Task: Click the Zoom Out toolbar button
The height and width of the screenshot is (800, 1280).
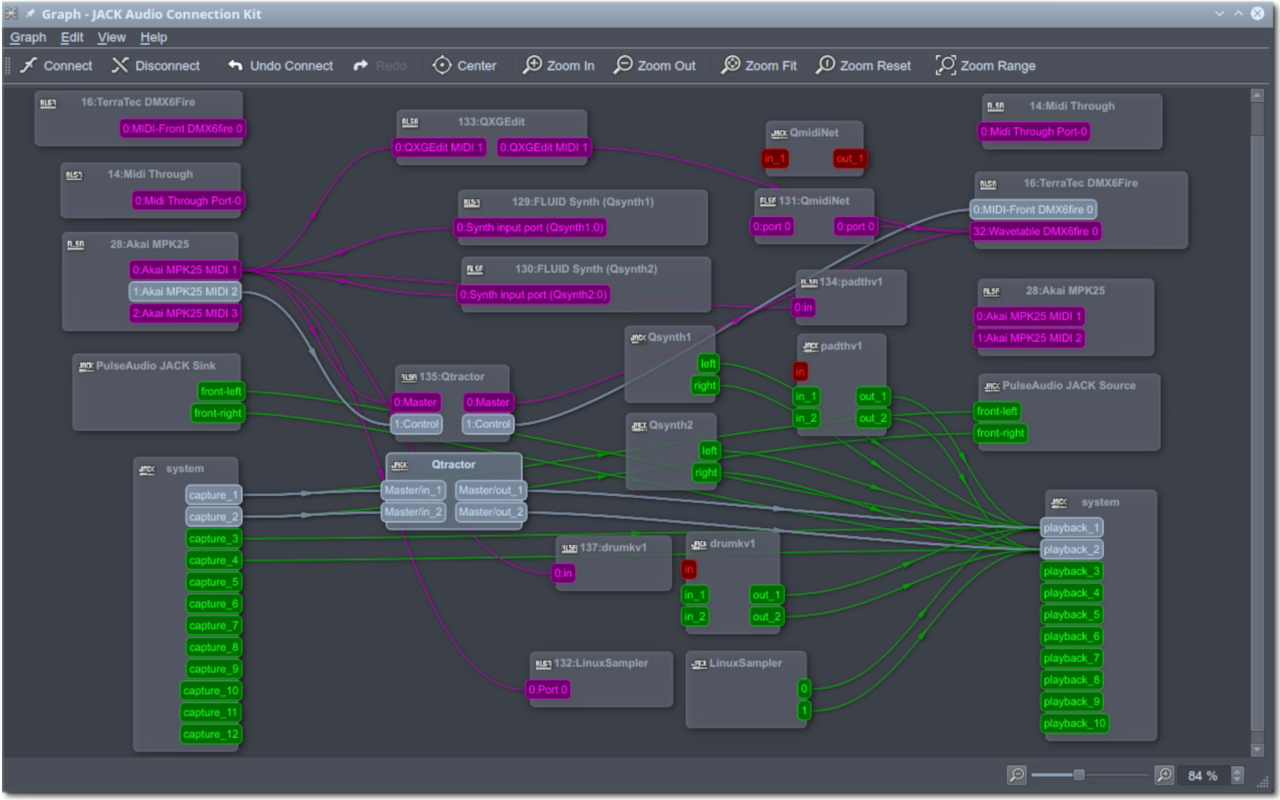Action: pos(655,66)
